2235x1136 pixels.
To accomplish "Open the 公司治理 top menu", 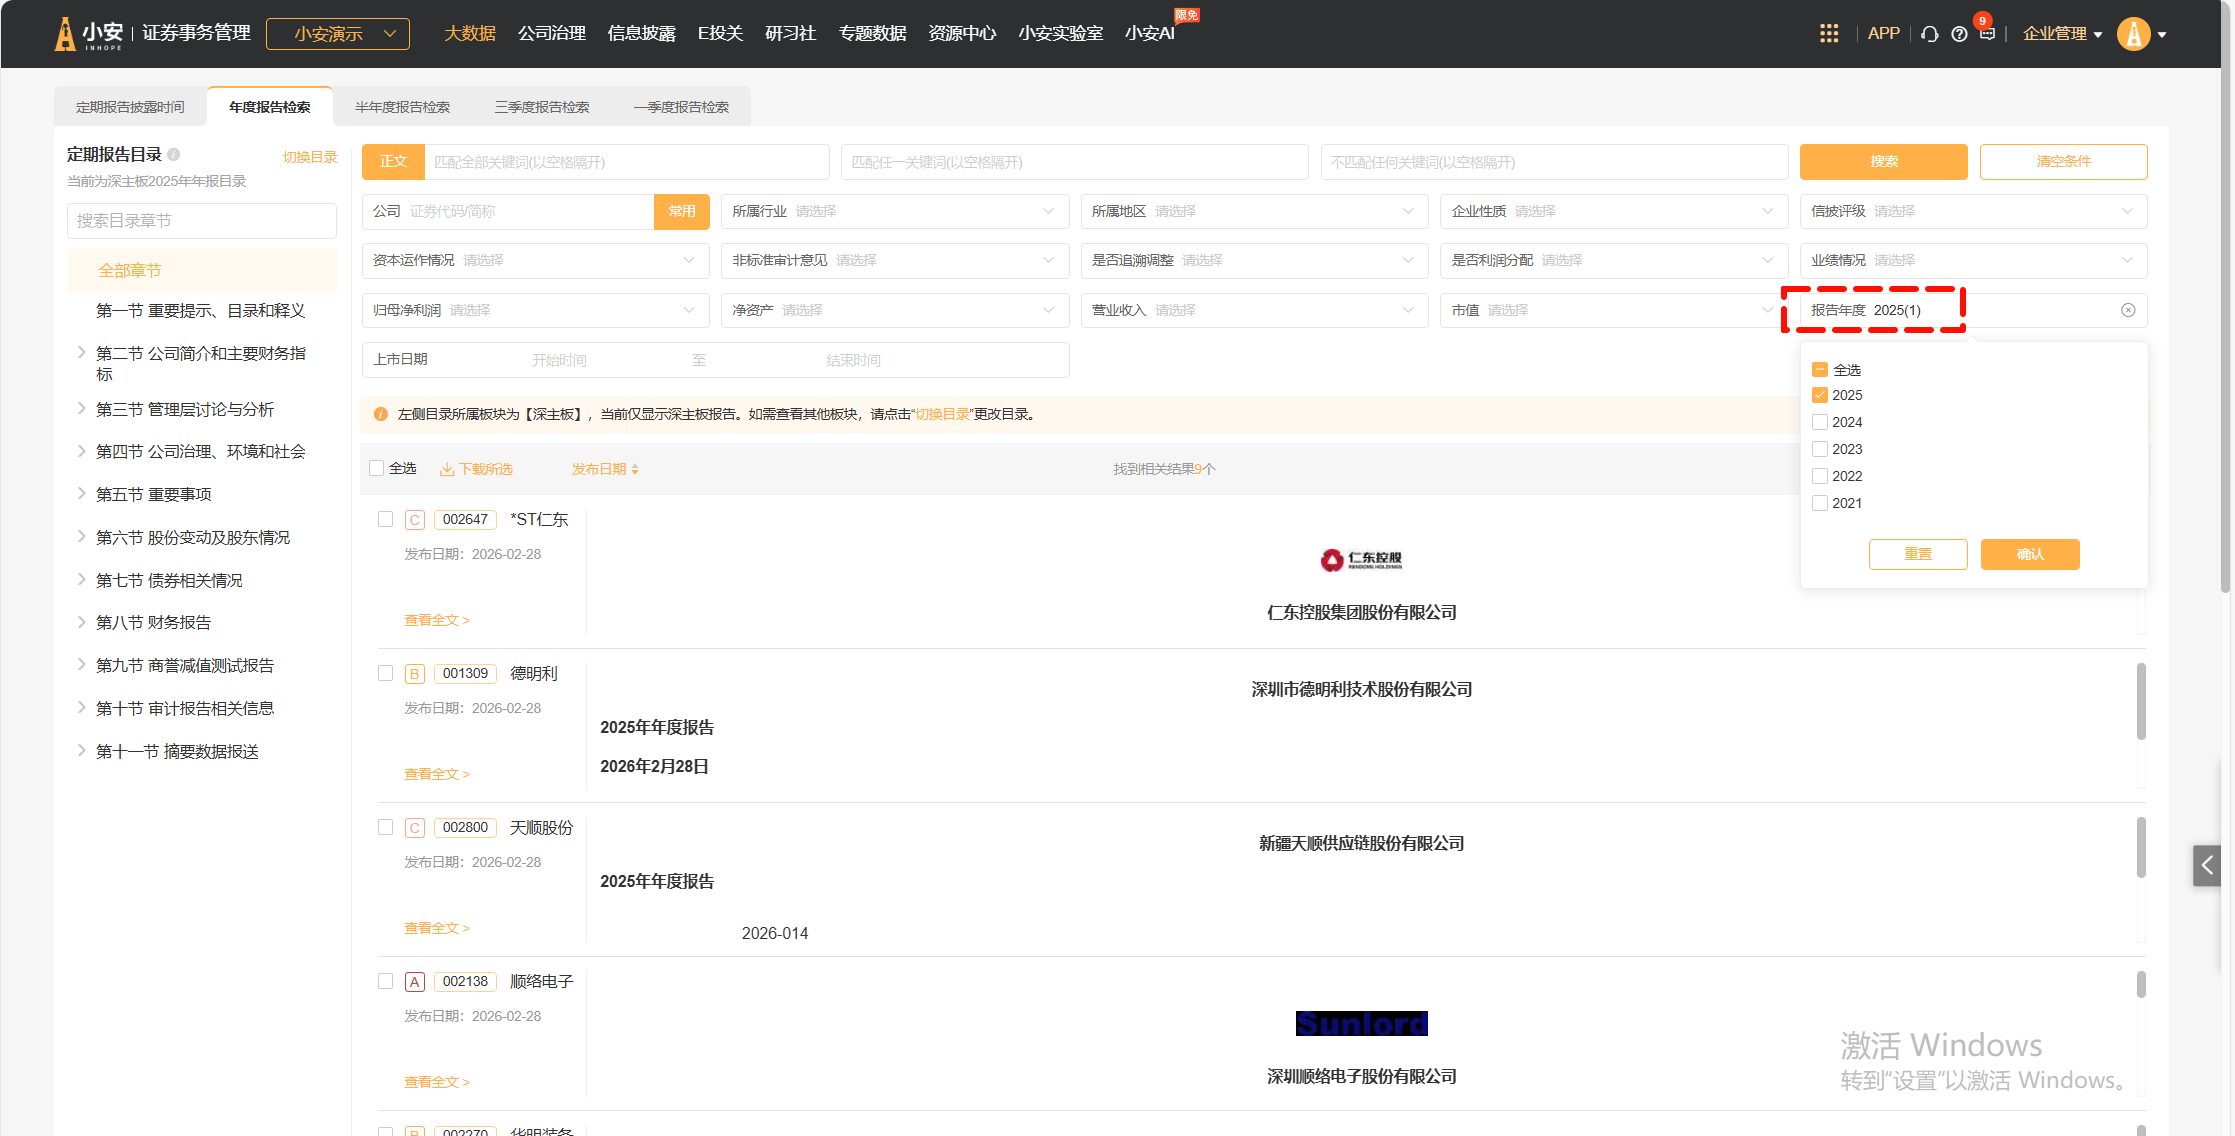I will pyautogui.click(x=552, y=34).
